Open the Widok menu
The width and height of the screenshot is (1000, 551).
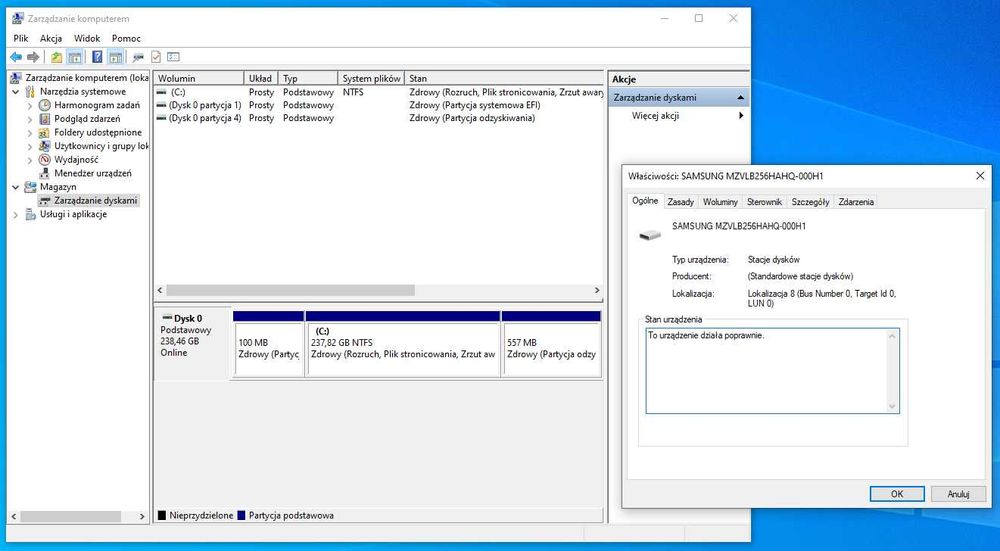click(x=87, y=38)
